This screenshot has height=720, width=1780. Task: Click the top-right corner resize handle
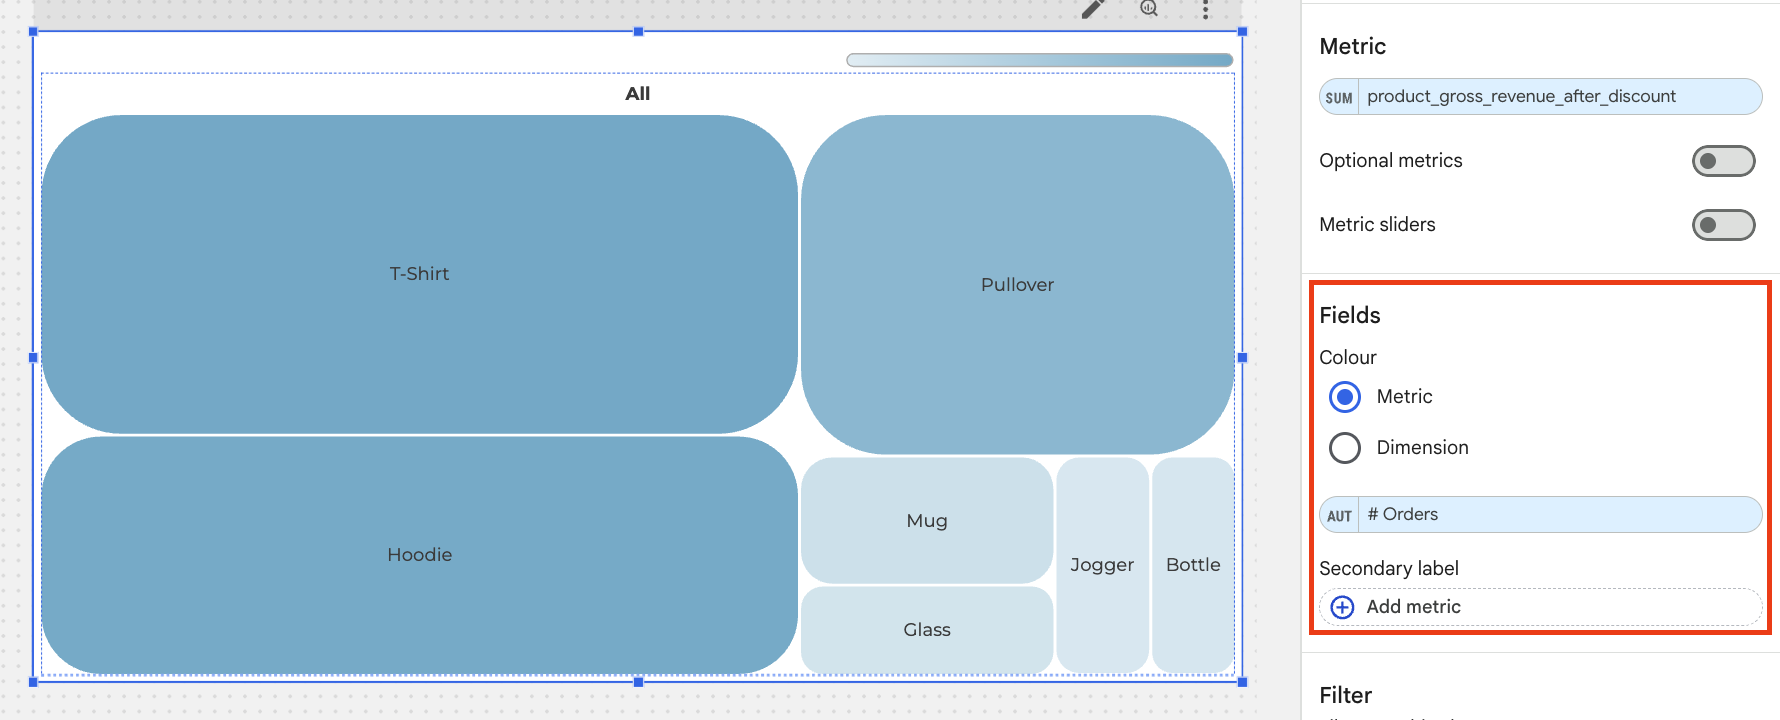point(1242,32)
